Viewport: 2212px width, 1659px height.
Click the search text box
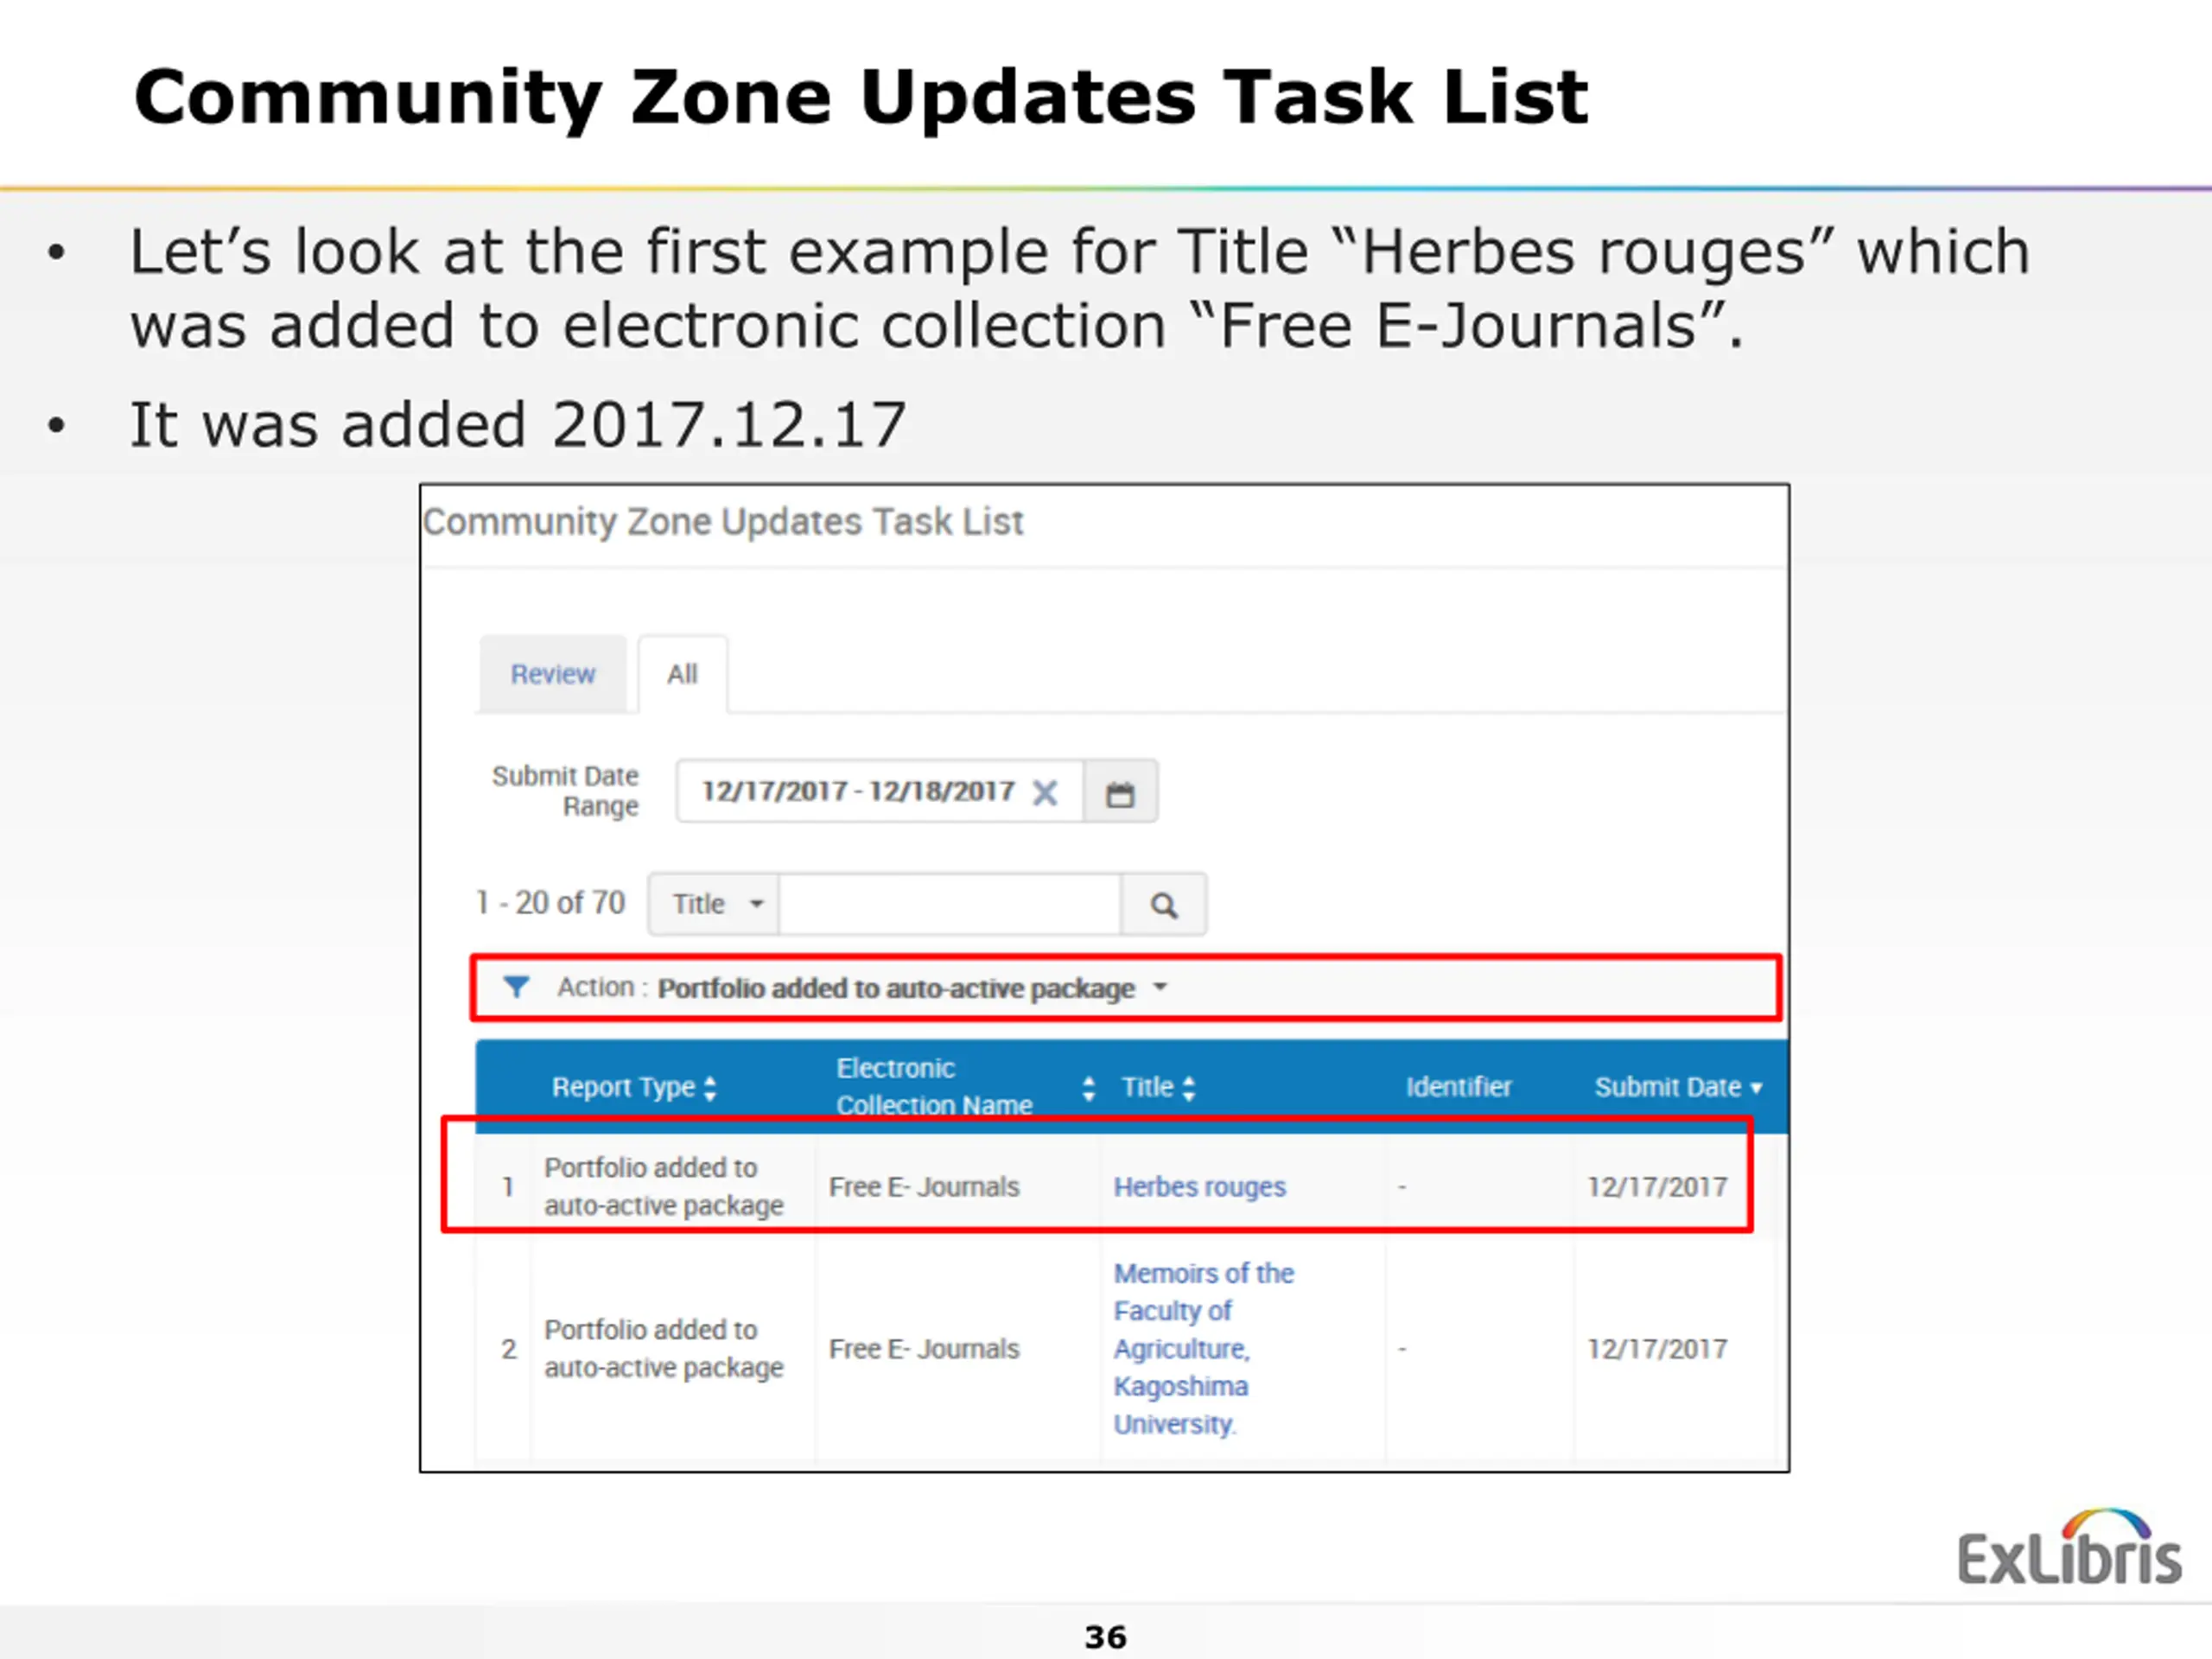[x=950, y=904]
